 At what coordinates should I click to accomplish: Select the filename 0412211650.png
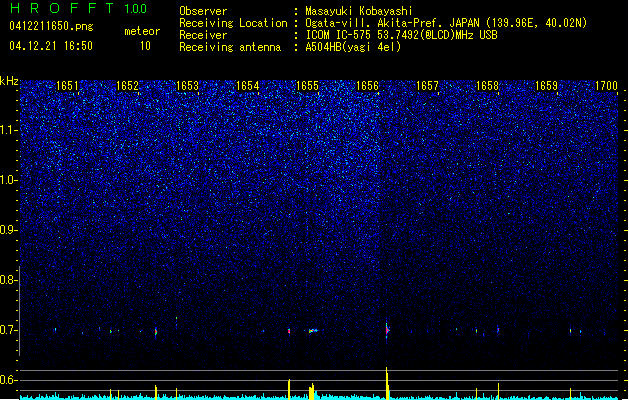click(51, 26)
